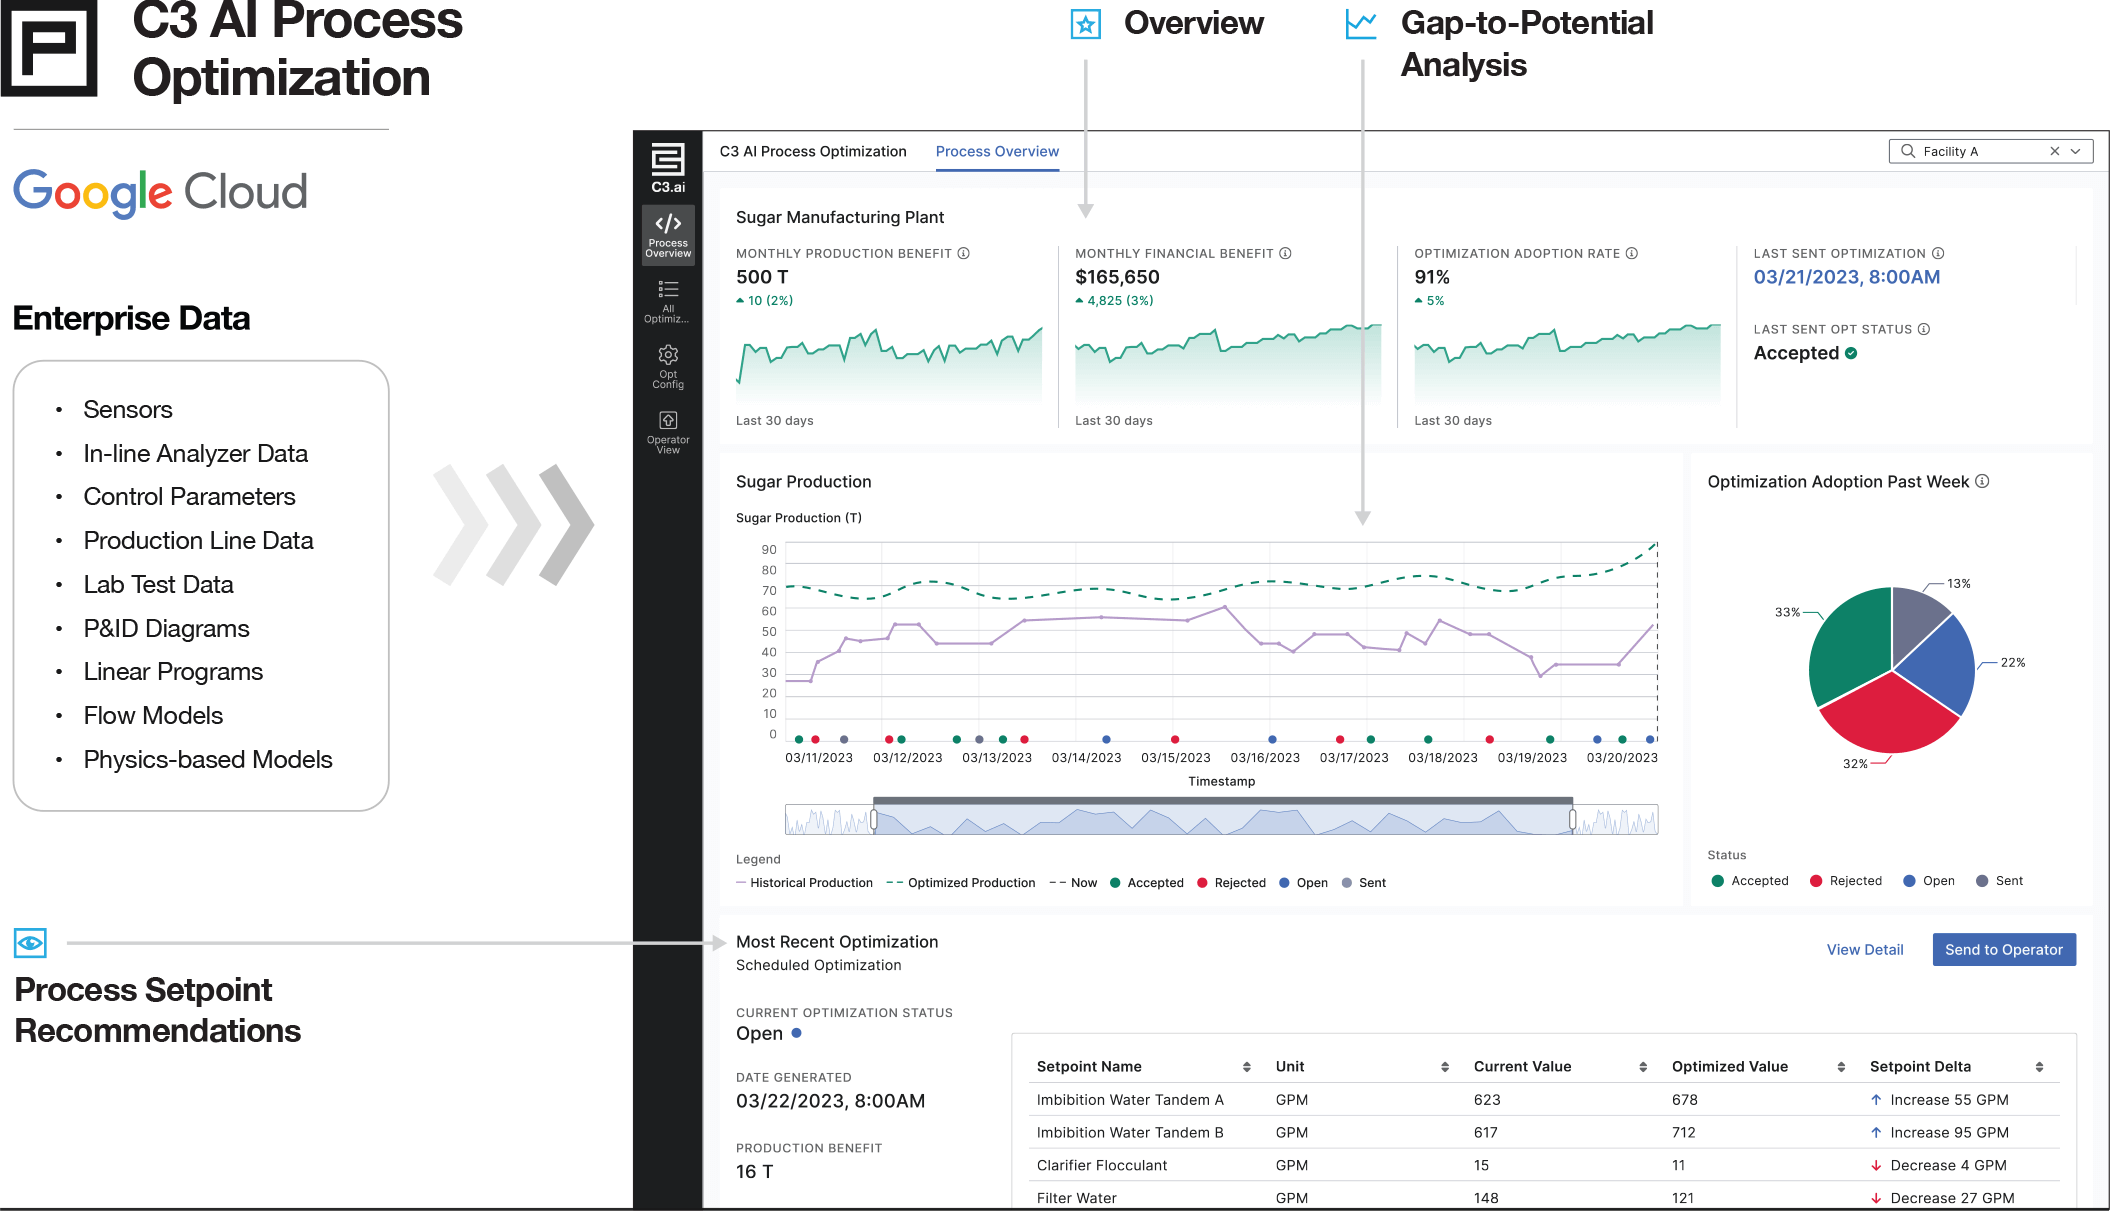Sort table by Unit column

pos(1445,1067)
